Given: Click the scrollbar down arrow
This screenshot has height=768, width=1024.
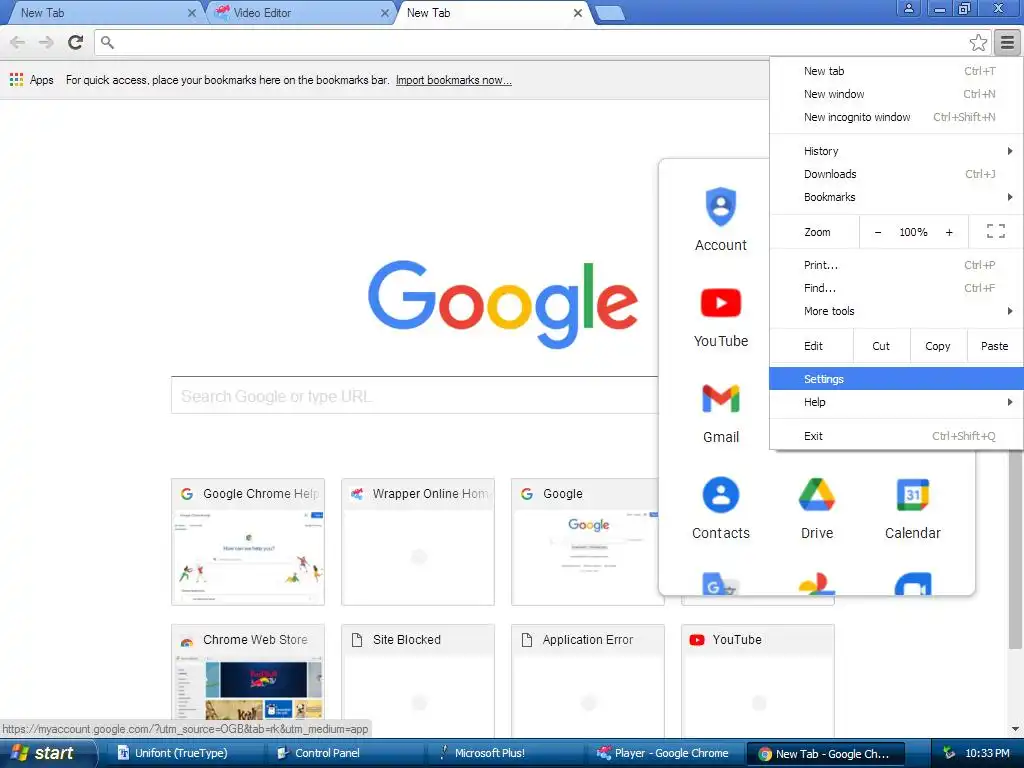Looking at the screenshot, I should click(1015, 728).
